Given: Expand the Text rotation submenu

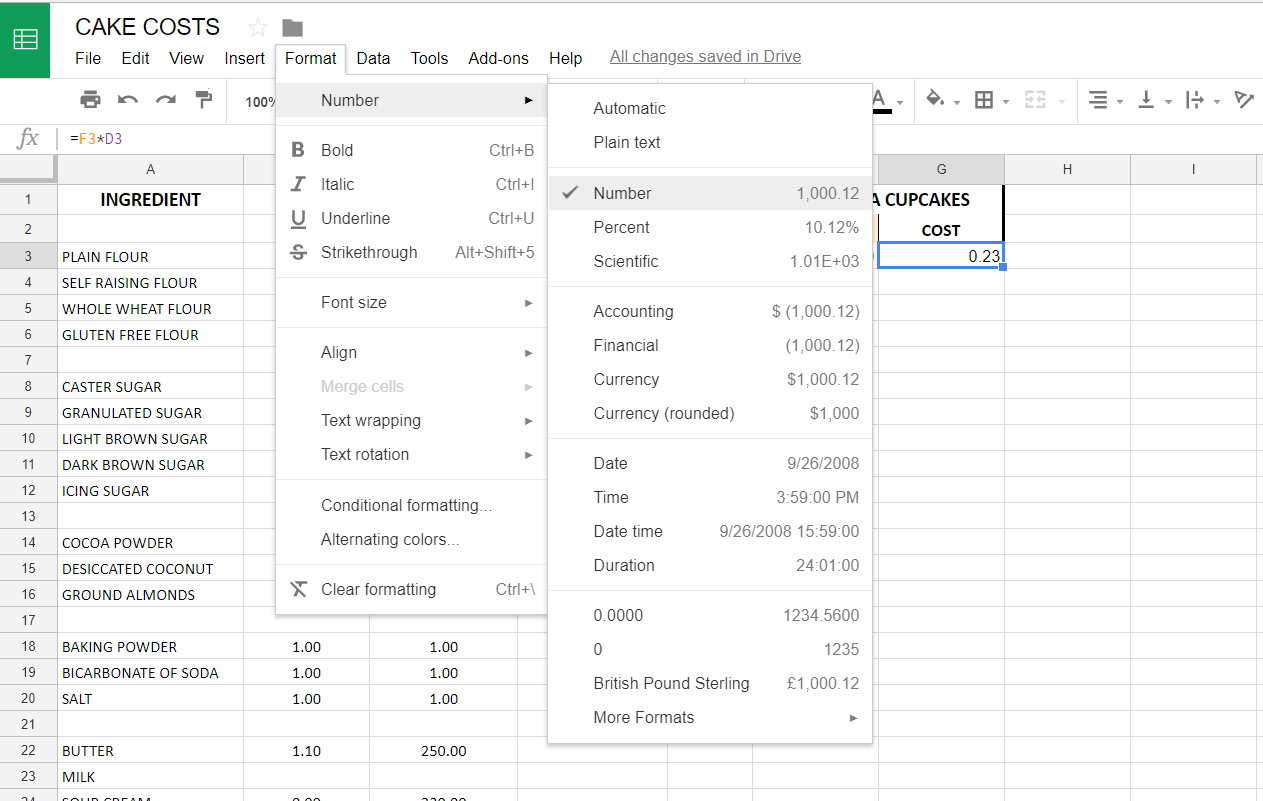Looking at the screenshot, I should [412, 454].
